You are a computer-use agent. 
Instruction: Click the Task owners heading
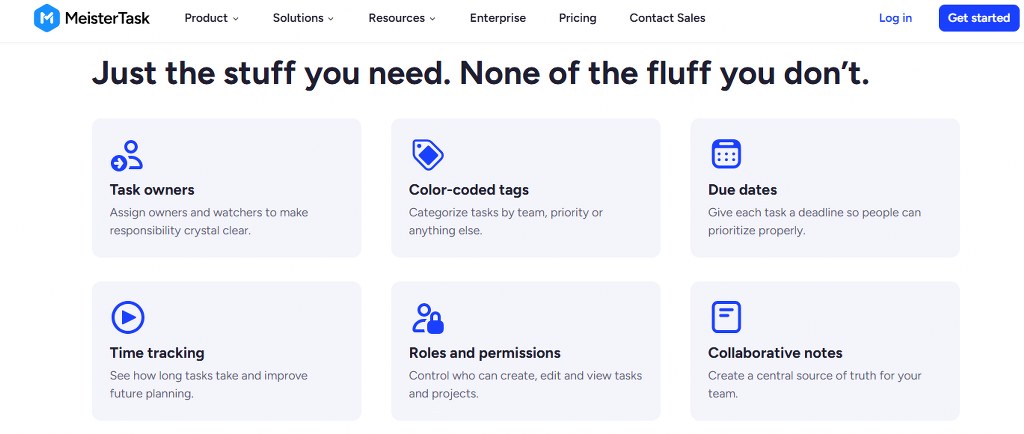tap(152, 190)
